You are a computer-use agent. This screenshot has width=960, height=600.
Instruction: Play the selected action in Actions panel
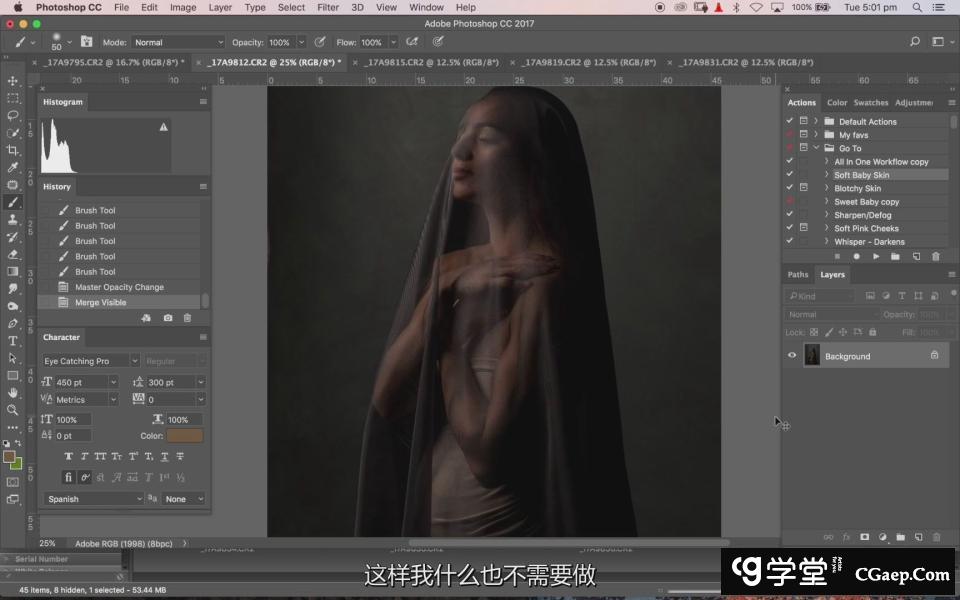876,257
